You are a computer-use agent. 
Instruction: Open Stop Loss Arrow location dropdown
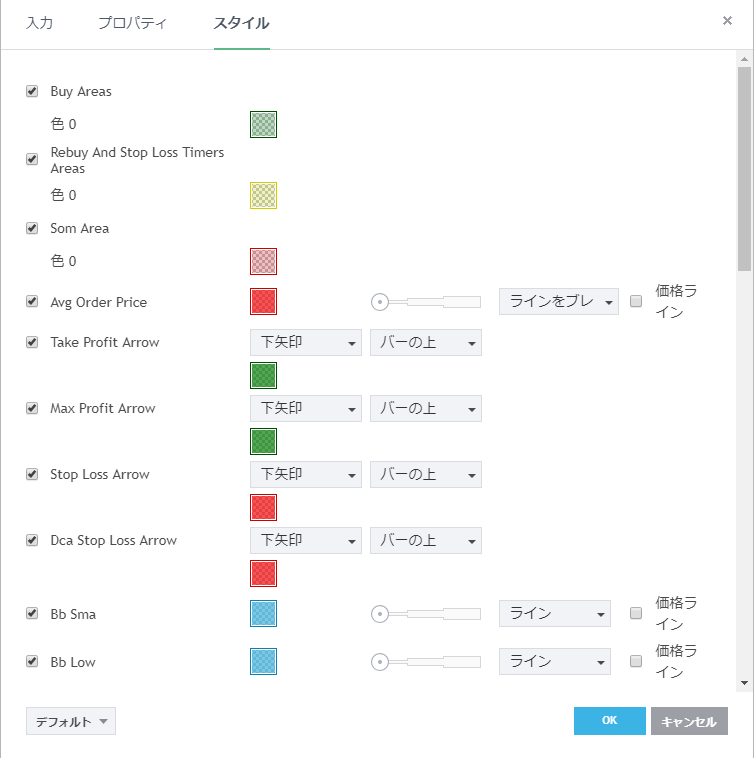click(425, 474)
